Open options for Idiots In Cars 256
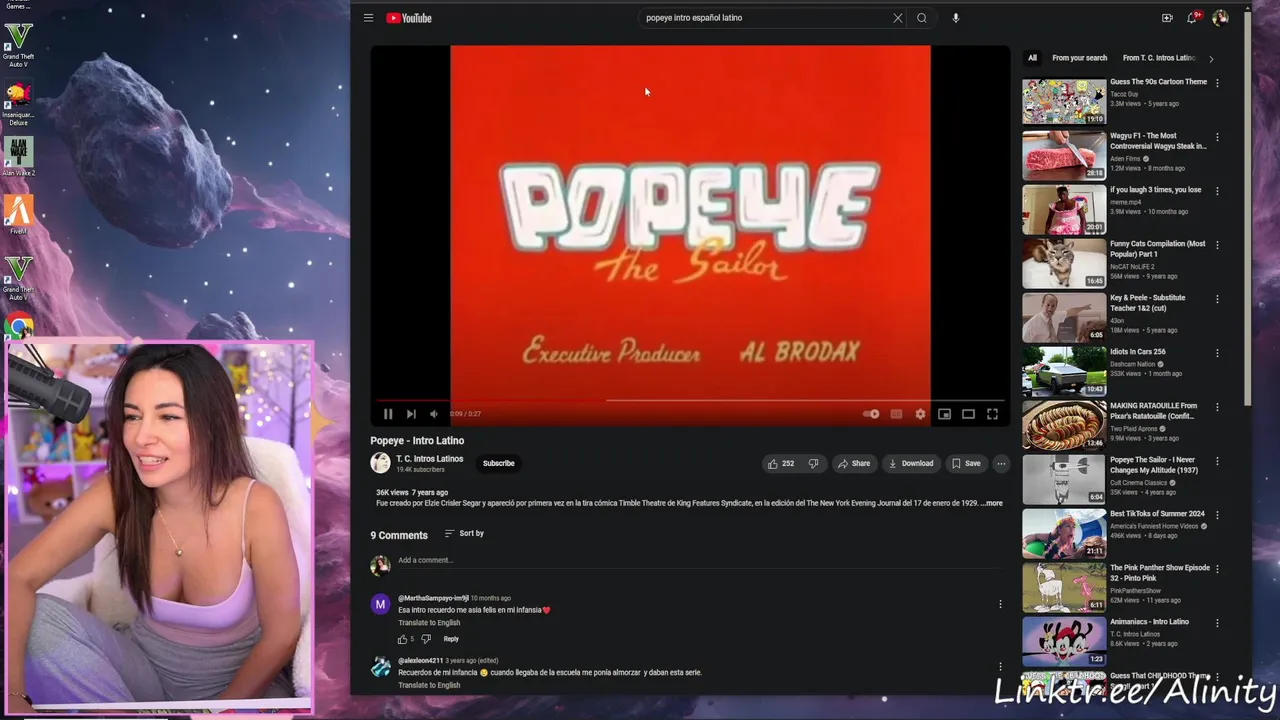The width and height of the screenshot is (1280, 720). pyautogui.click(x=1217, y=353)
